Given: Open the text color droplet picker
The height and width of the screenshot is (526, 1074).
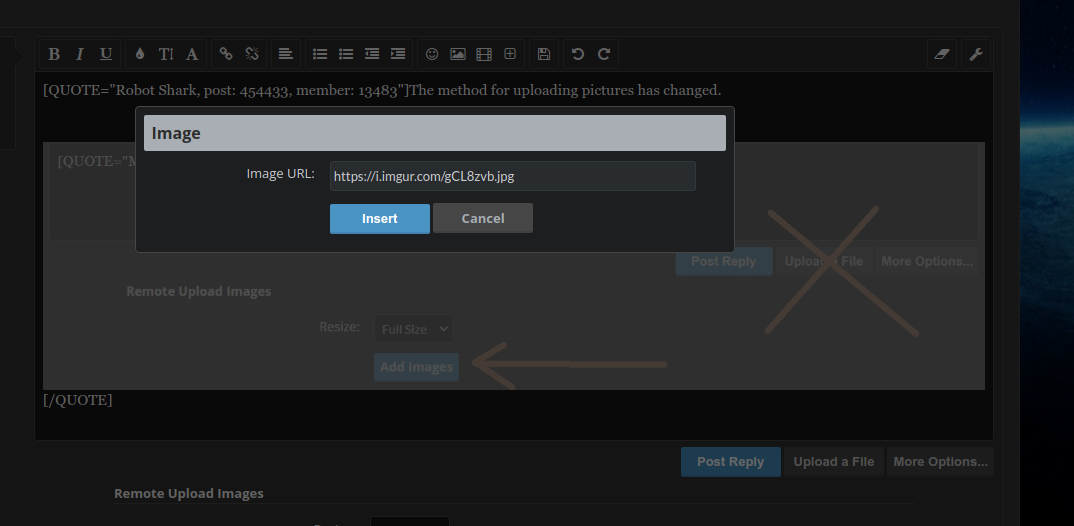Looking at the screenshot, I should pyautogui.click(x=140, y=54).
